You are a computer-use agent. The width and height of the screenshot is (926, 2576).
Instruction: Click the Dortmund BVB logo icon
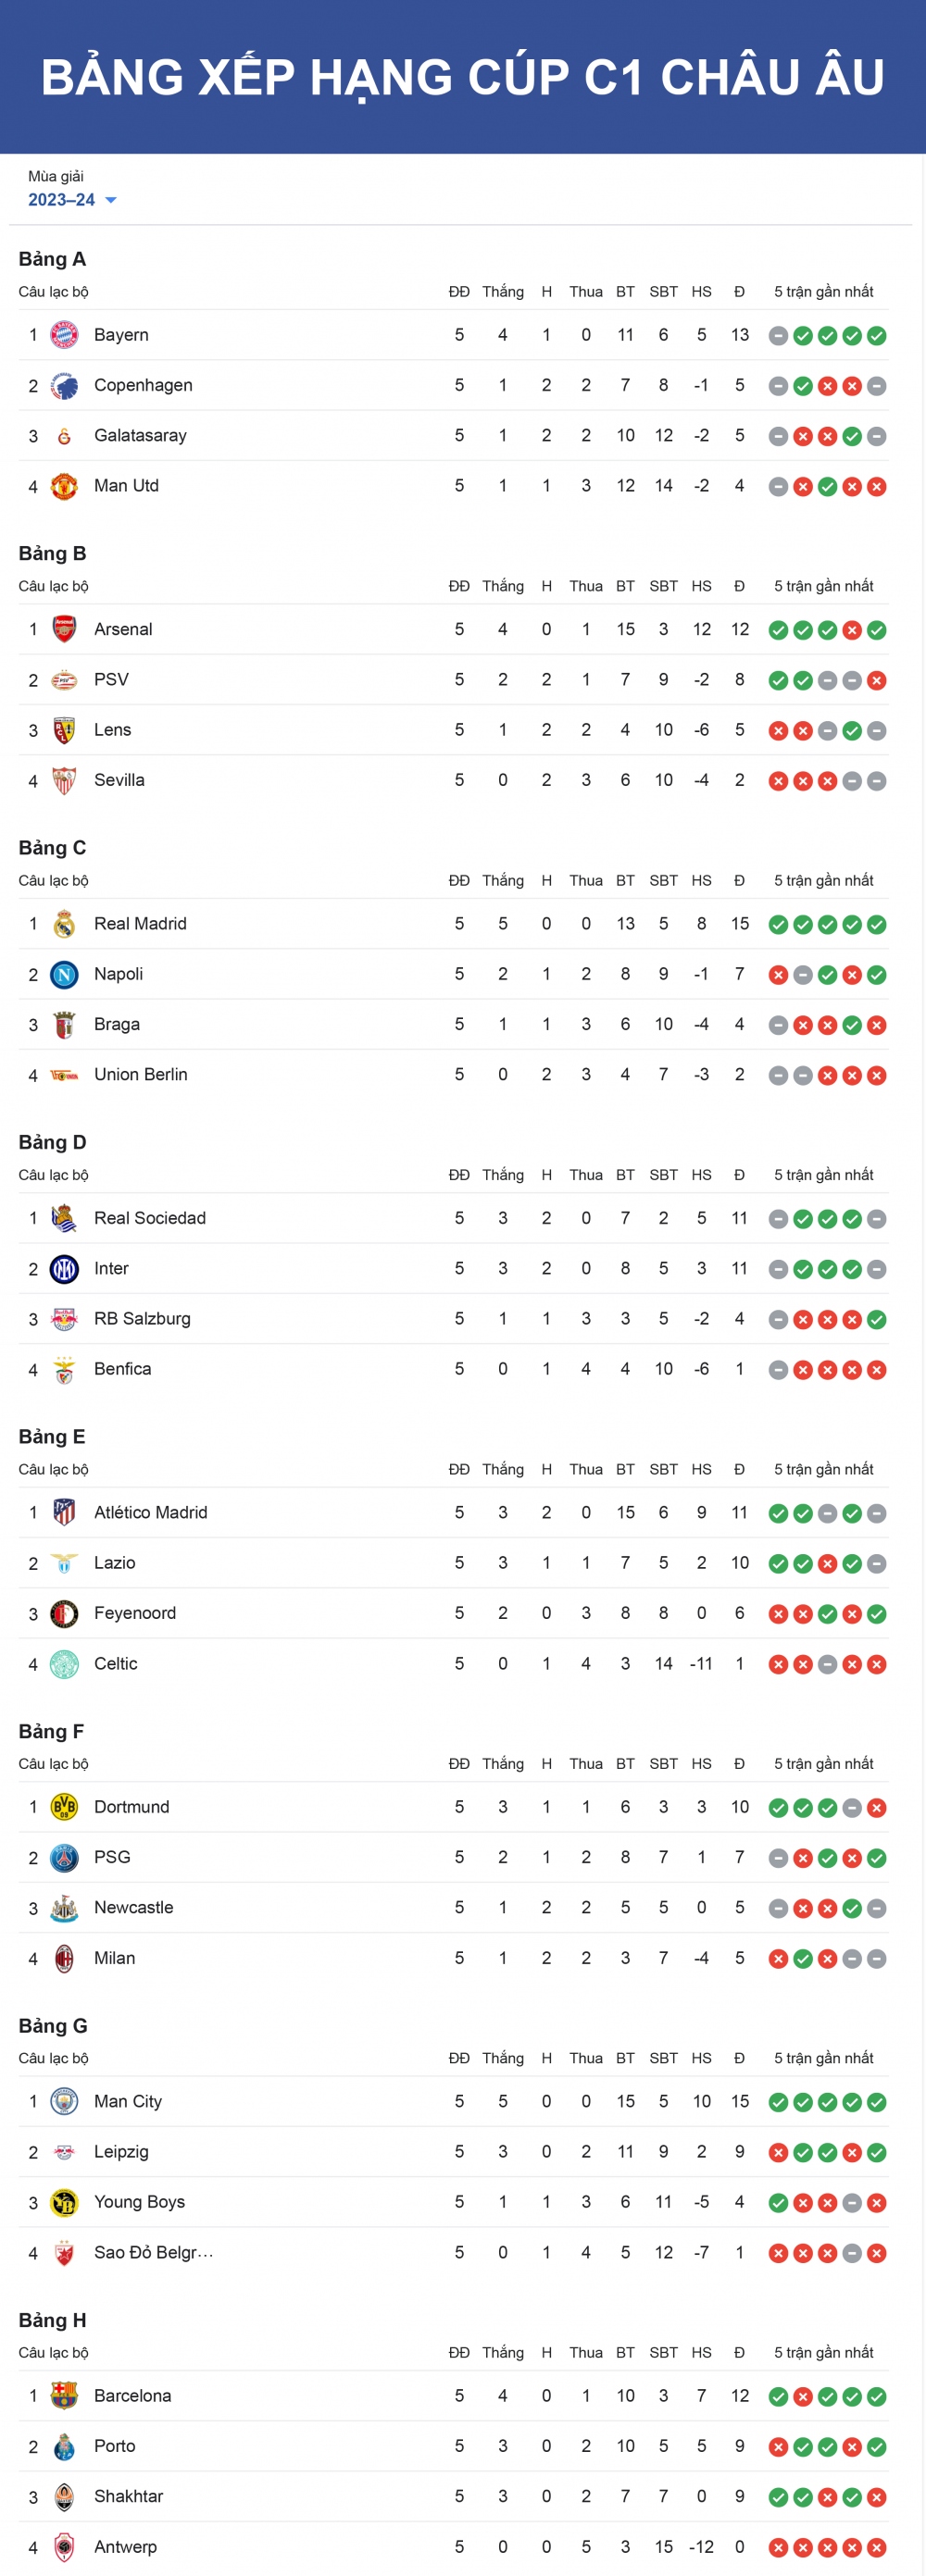pos(64,1807)
